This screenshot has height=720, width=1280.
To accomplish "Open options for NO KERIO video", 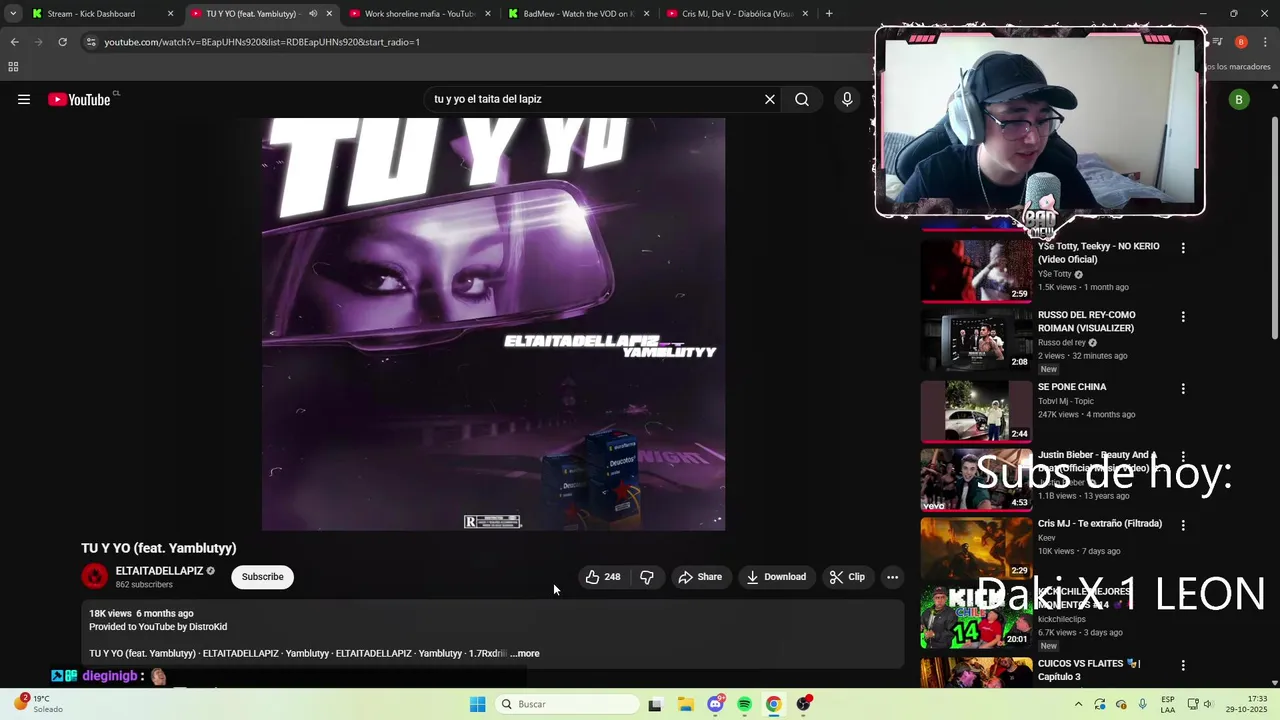I will (x=1183, y=248).
